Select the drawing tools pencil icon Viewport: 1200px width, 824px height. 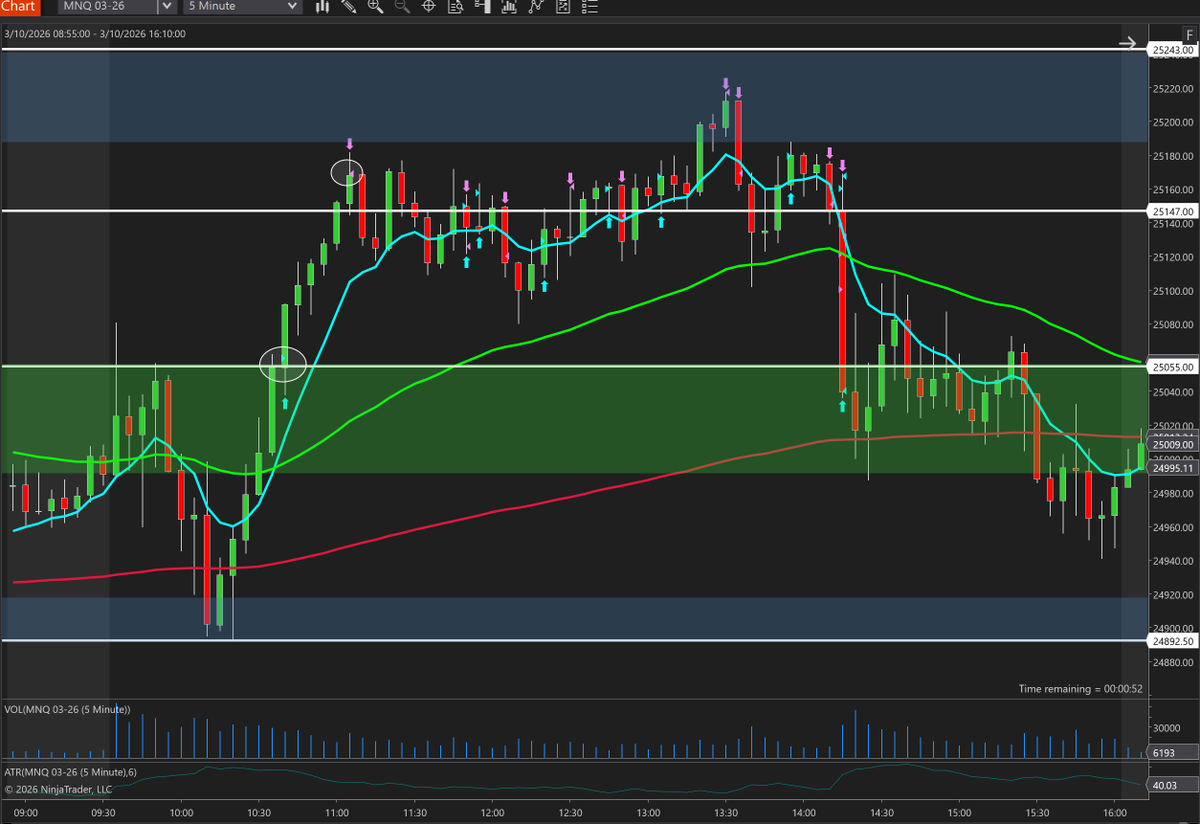click(349, 6)
